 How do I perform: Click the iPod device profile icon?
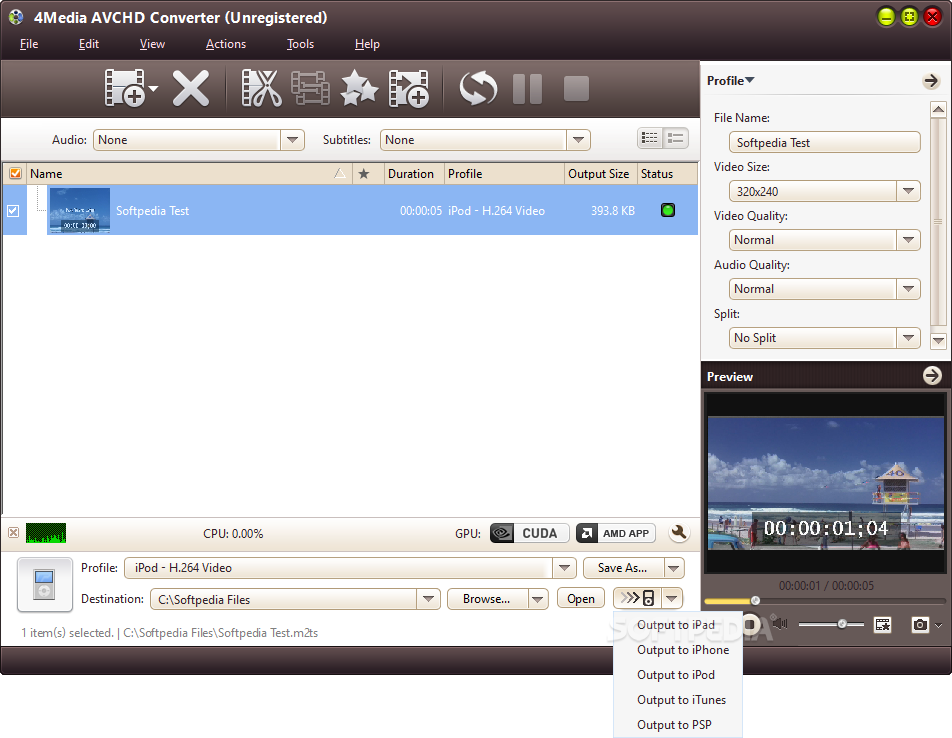pyautogui.click(x=44, y=584)
